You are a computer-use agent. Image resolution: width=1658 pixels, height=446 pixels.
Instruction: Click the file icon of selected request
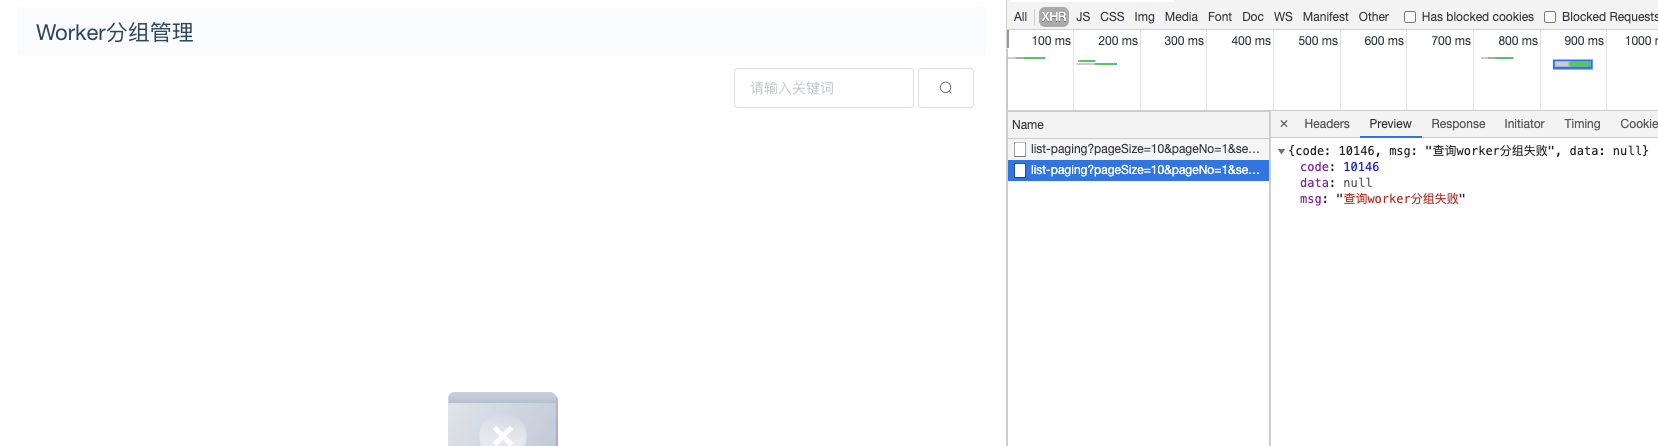click(1020, 170)
